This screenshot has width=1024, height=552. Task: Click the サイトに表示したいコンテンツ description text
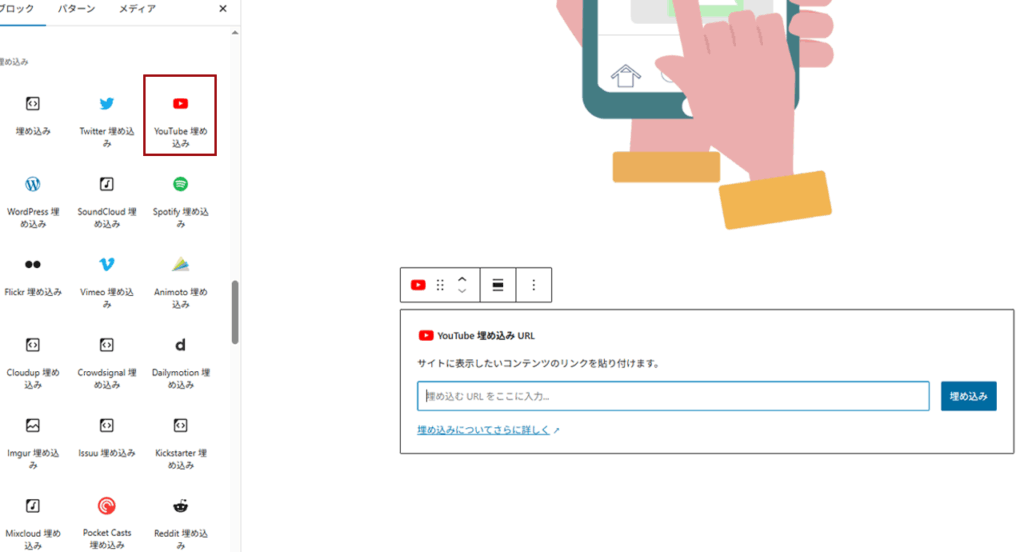(x=538, y=363)
